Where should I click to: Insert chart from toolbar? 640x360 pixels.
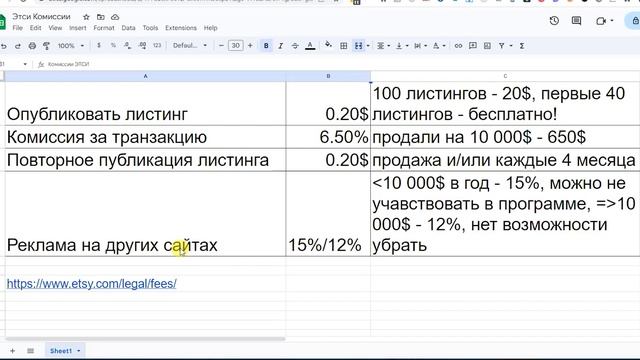pyautogui.click(x=487, y=46)
